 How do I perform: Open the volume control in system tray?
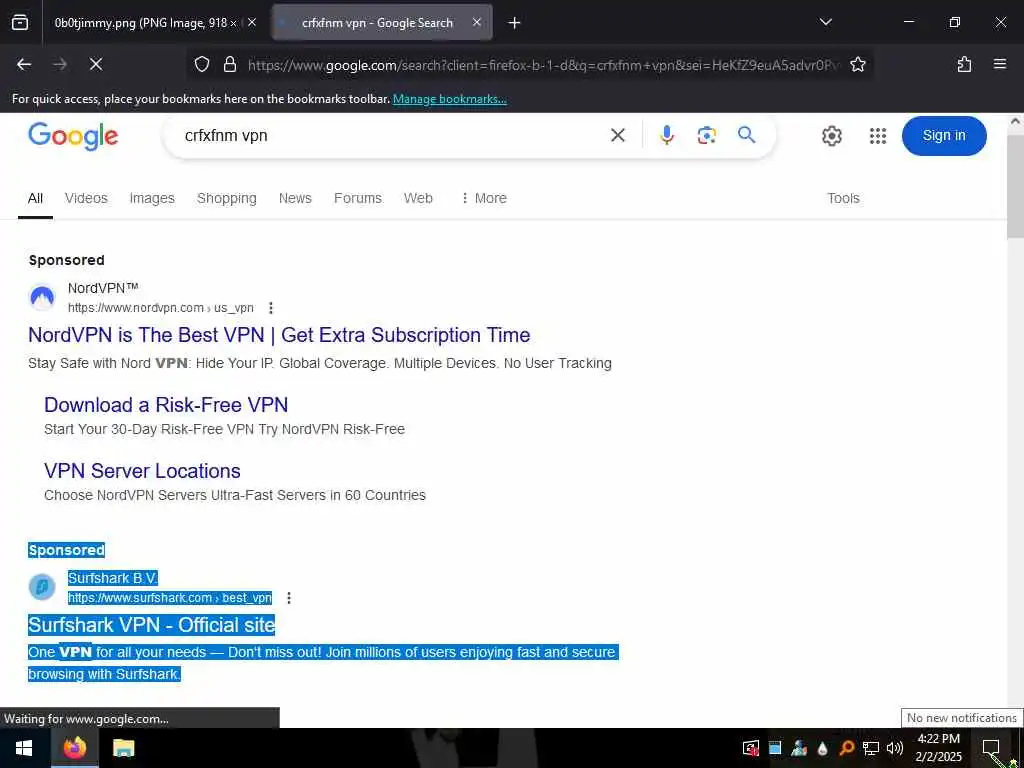(895, 748)
